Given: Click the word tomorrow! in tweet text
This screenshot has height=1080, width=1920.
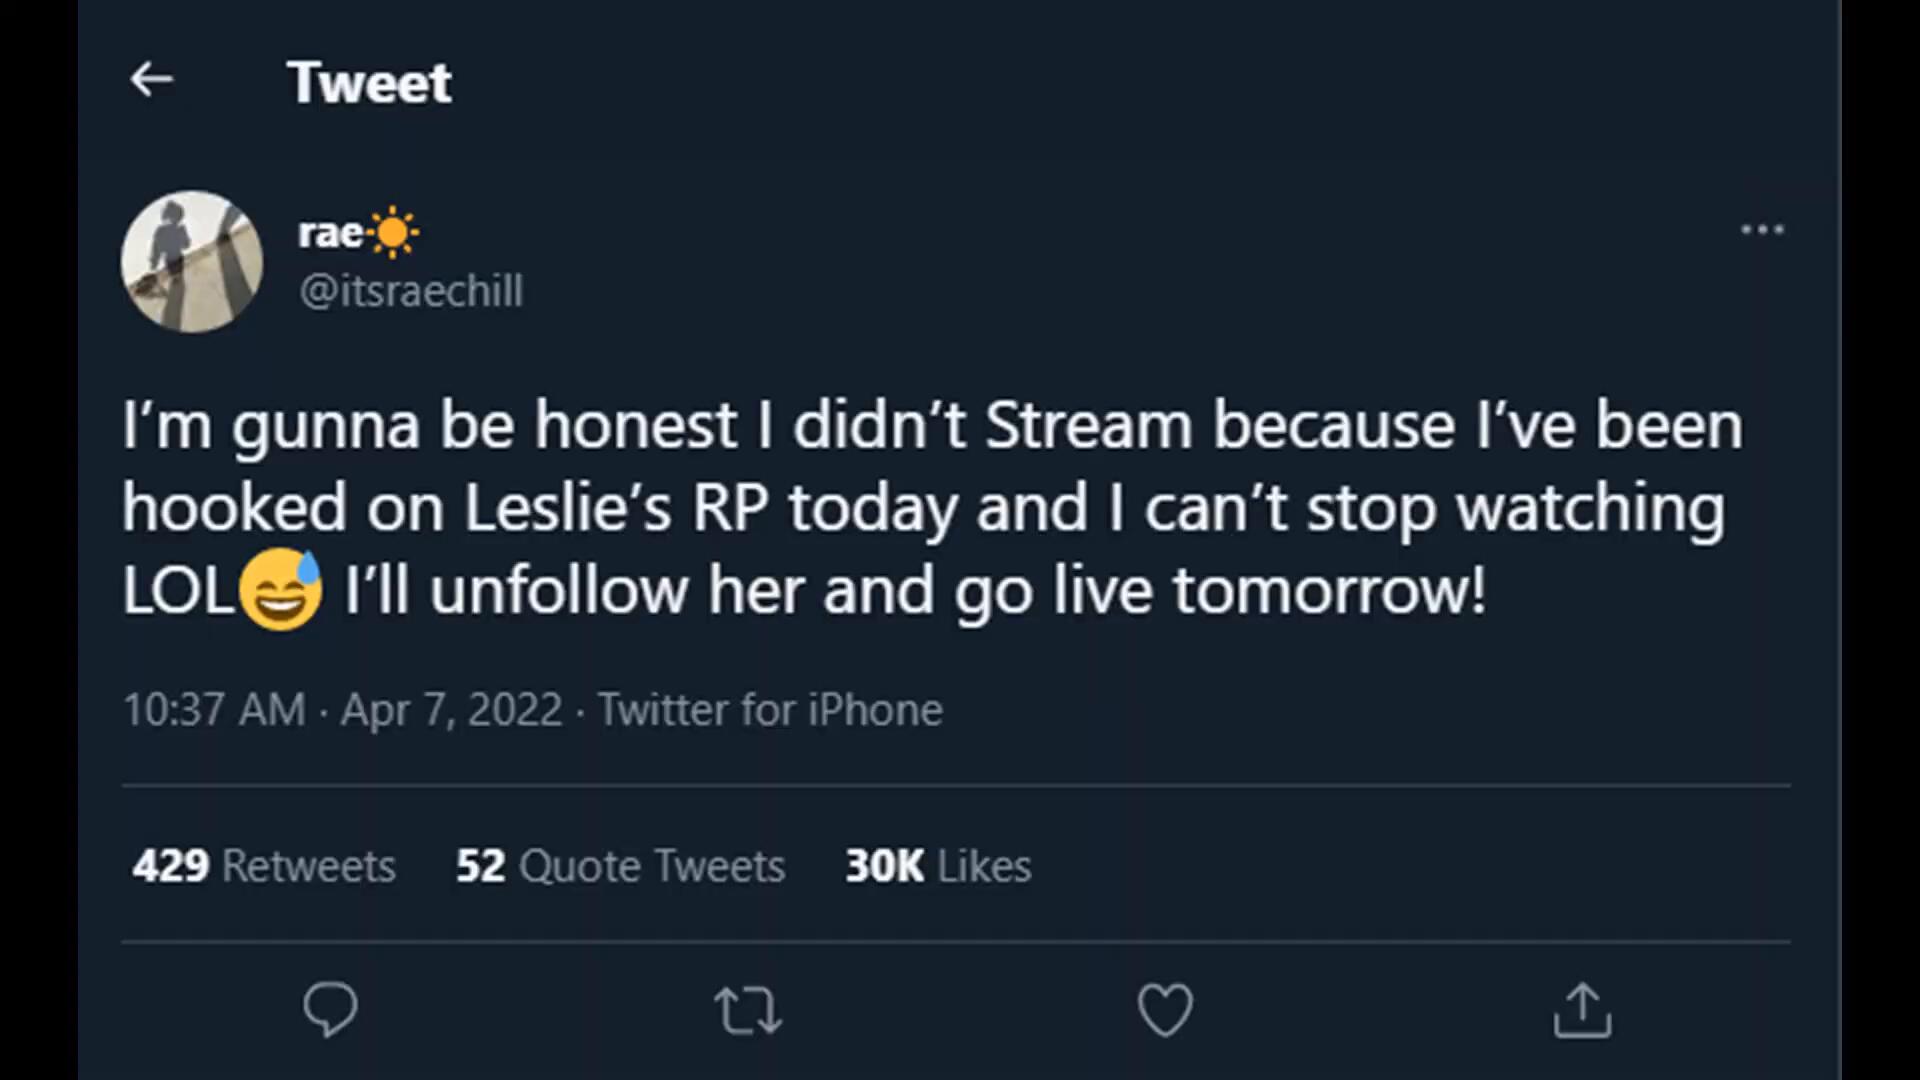Looking at the screenshot, I should [x=1330, y=590].
